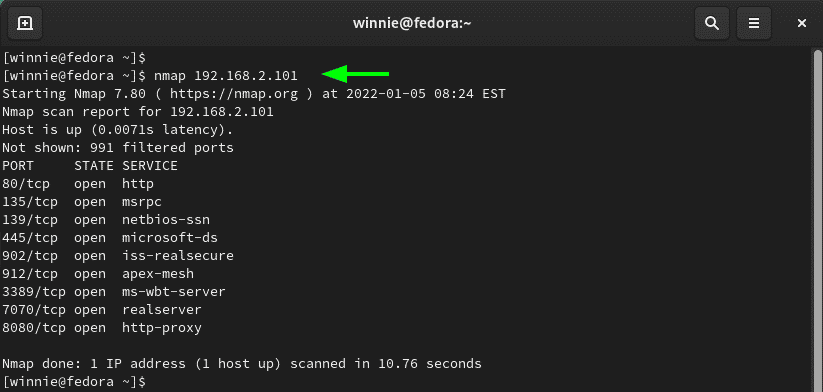Open the https://nmap.org link

click(234, 94)
